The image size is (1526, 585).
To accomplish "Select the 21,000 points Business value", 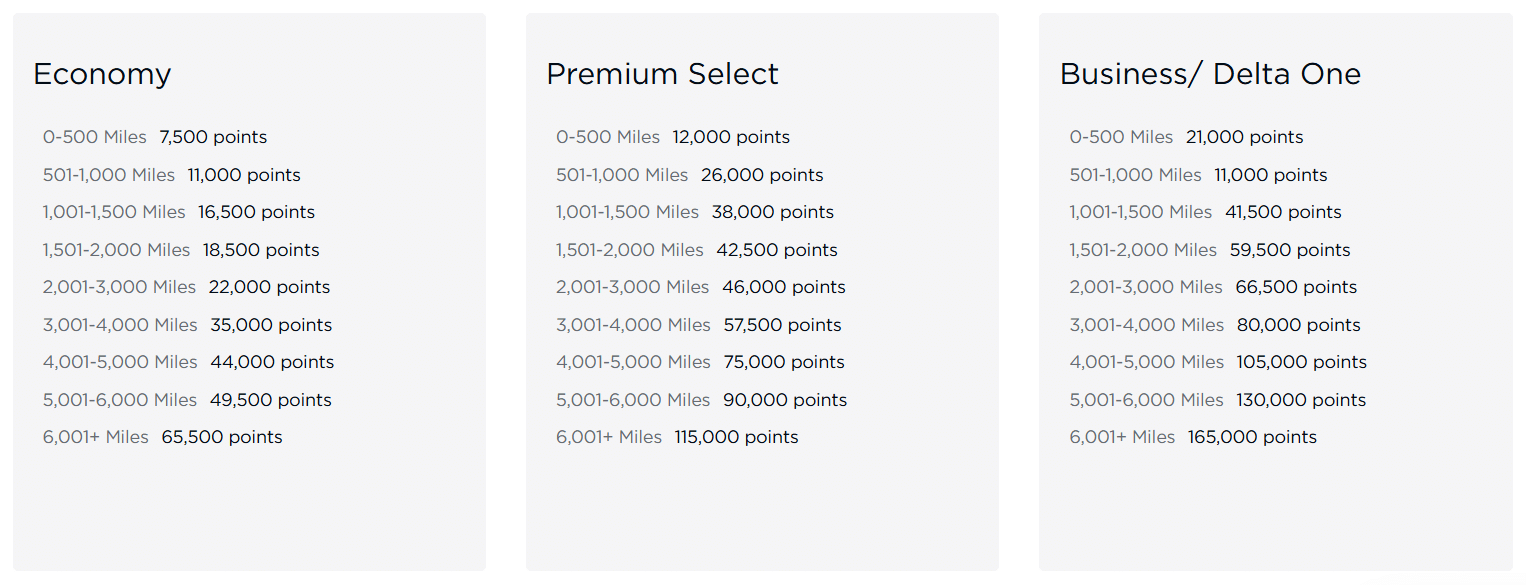I will point(1244,137).
